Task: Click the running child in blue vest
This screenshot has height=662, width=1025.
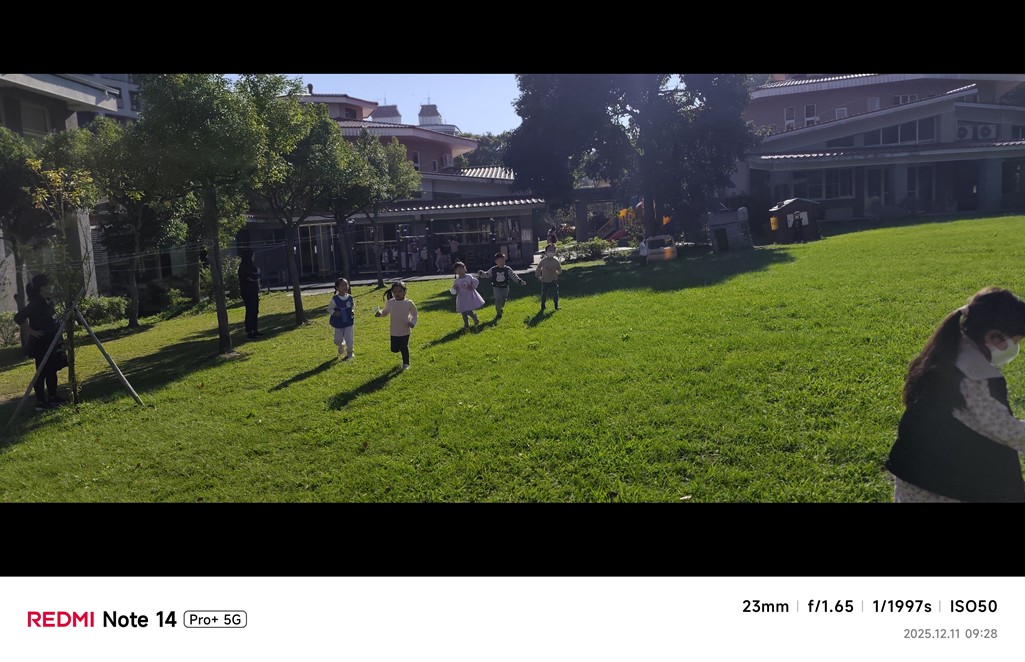Action: pyautogui.click(x=343, y=318)
